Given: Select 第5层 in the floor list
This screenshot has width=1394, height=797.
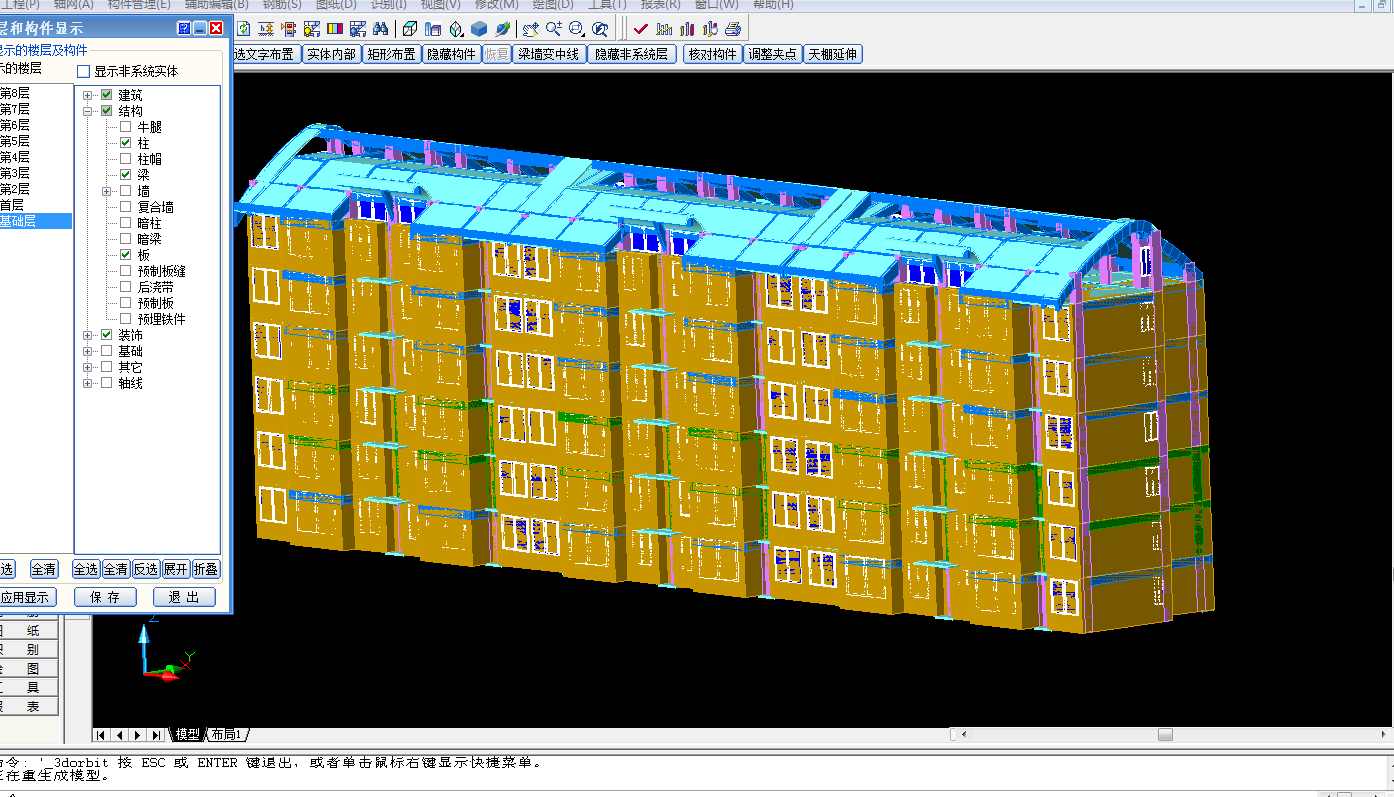Looking at the screenshot, I should point(15,141).
